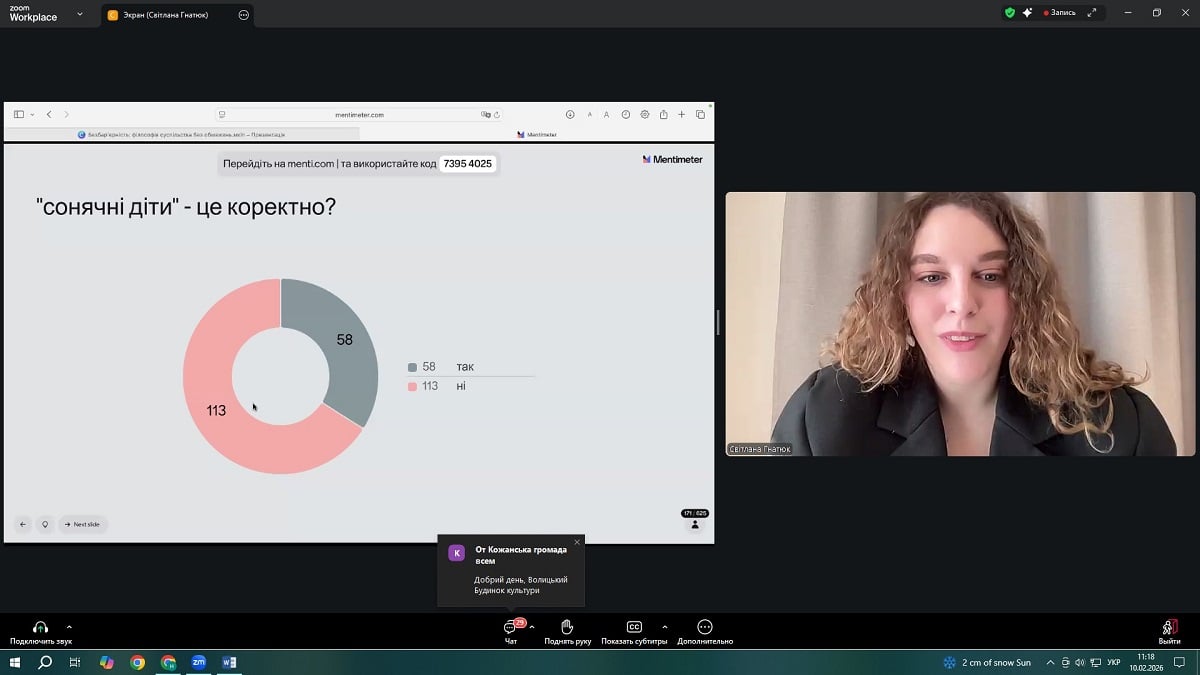Click the Выйти leave meeting icon

tap(1168, 627)
